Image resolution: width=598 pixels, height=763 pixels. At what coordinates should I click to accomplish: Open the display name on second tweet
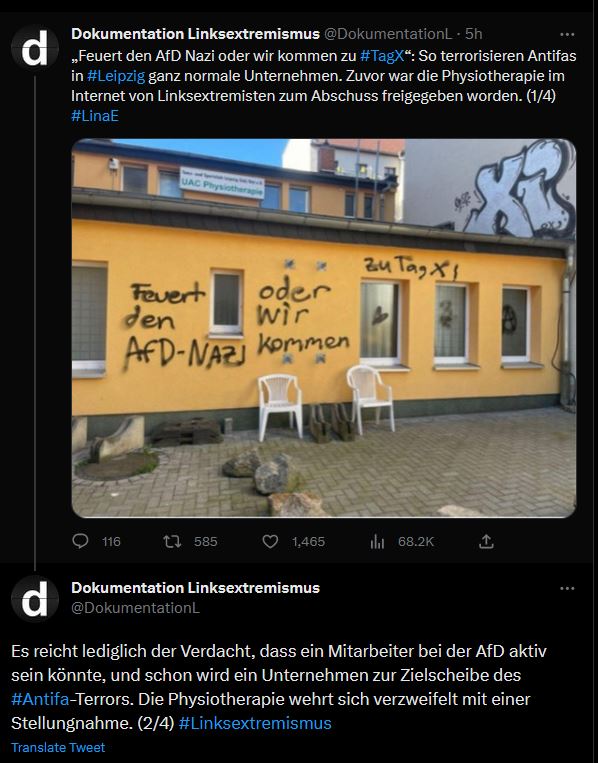(x=195, y=588)
